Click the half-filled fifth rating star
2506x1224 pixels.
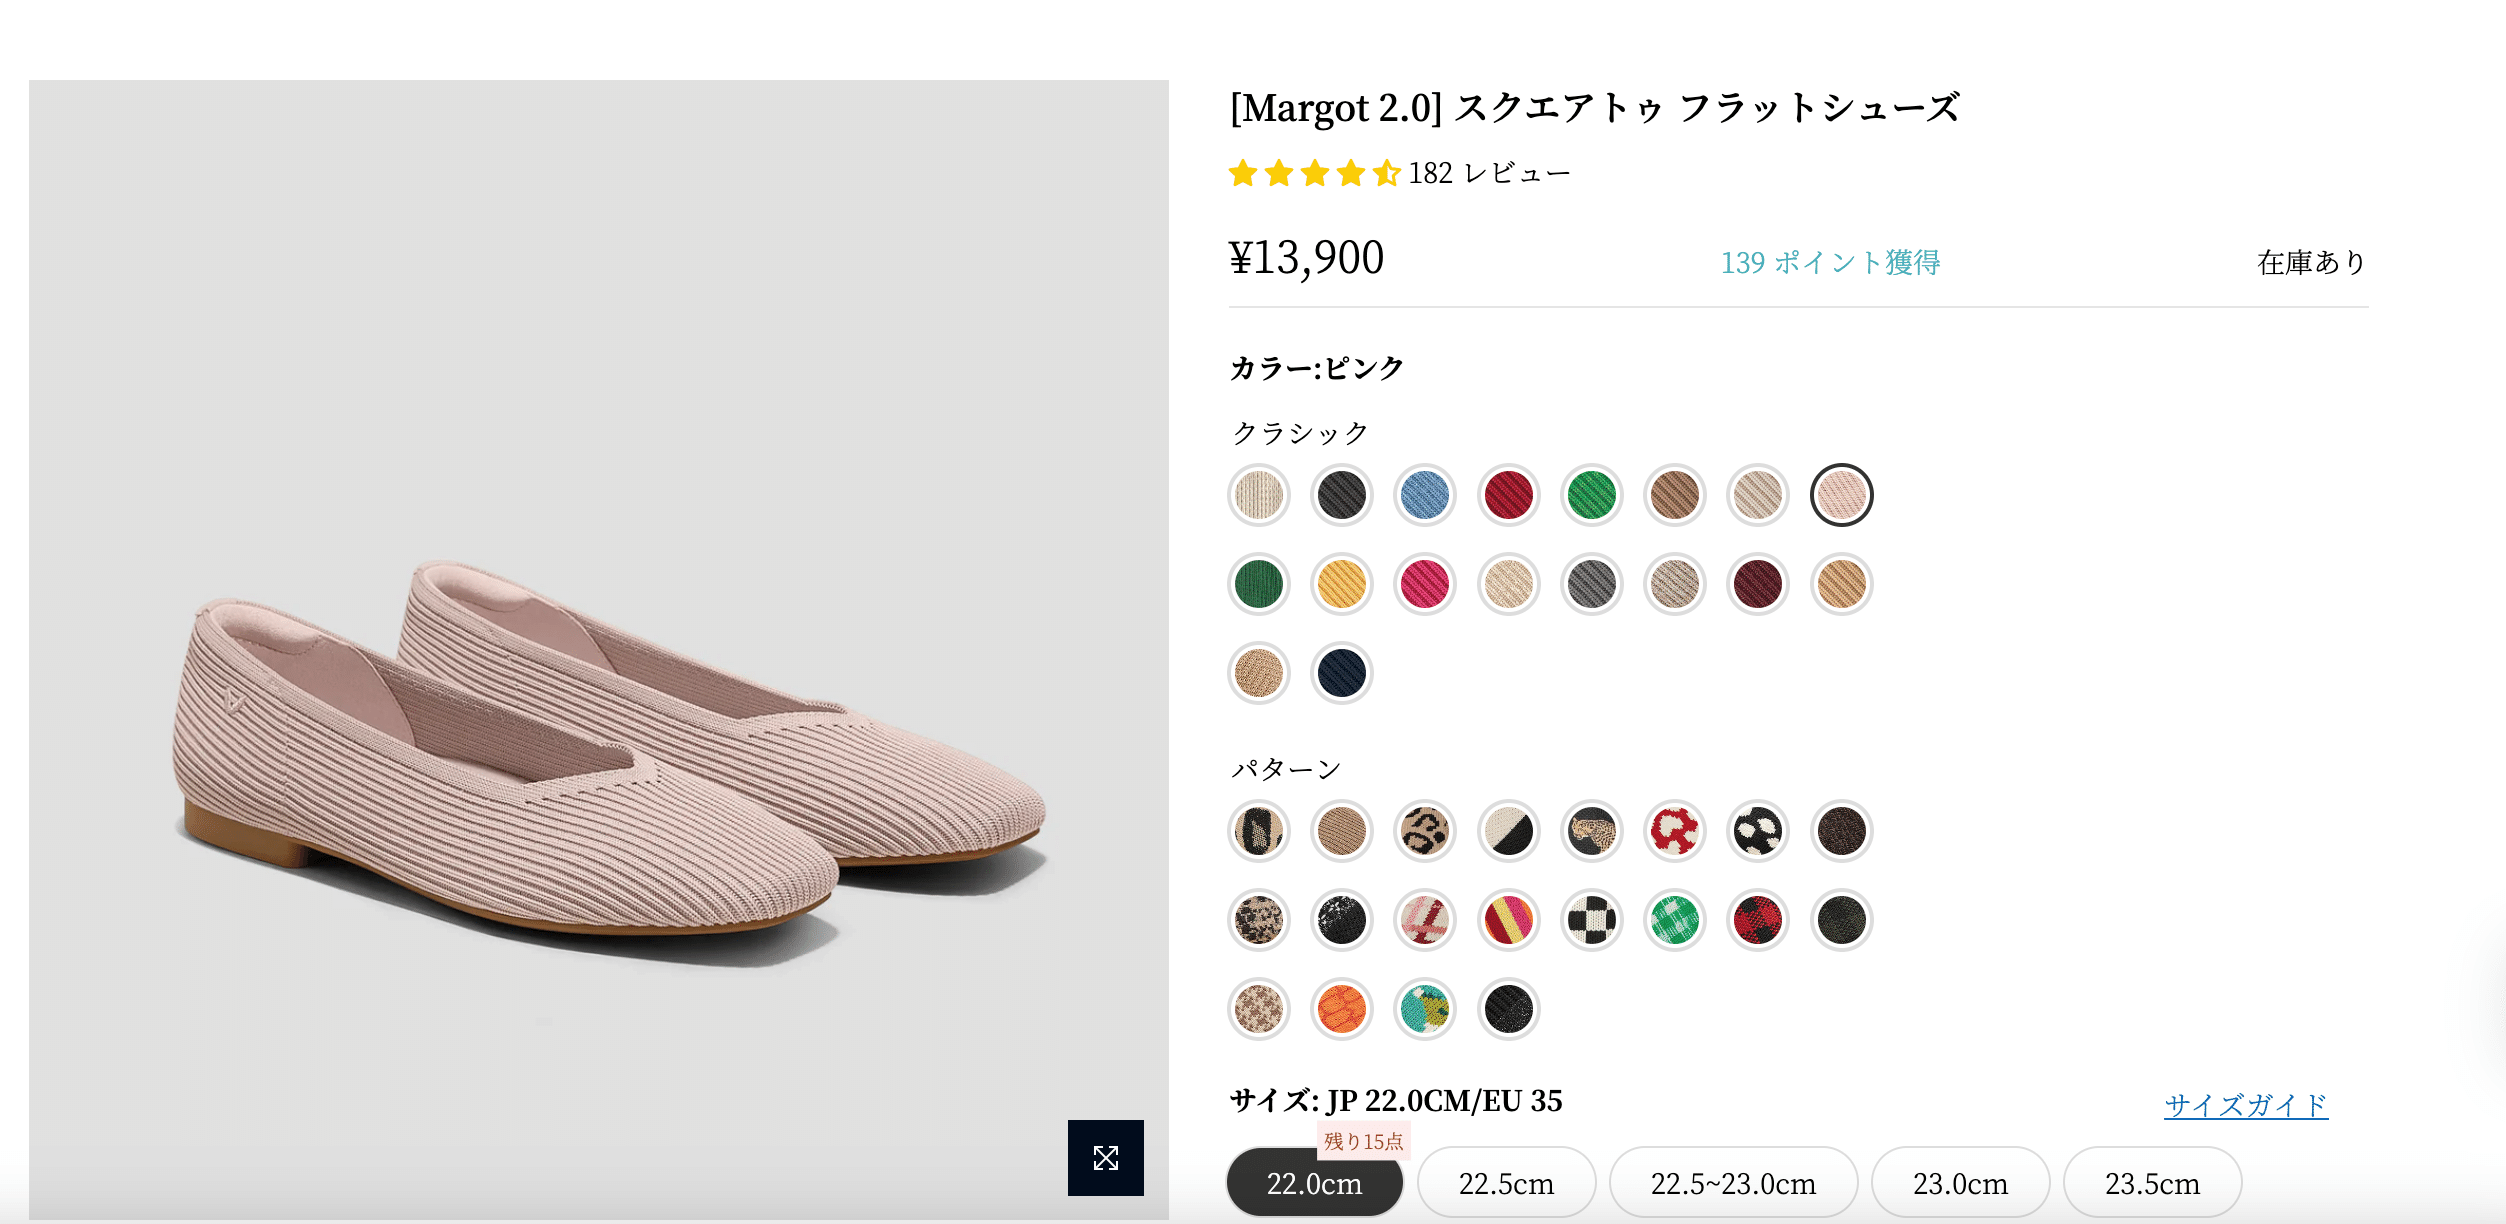(x=1388, y=172)
